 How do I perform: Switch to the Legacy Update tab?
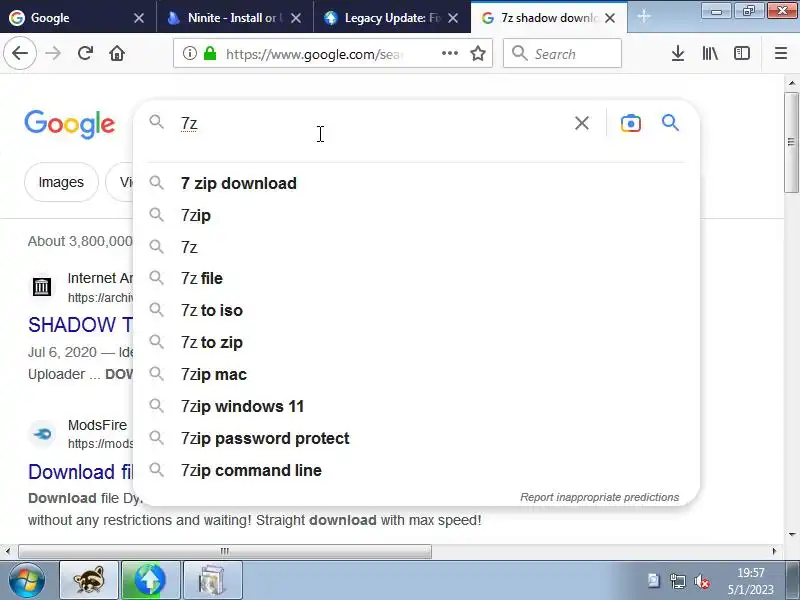coord(392,18)
